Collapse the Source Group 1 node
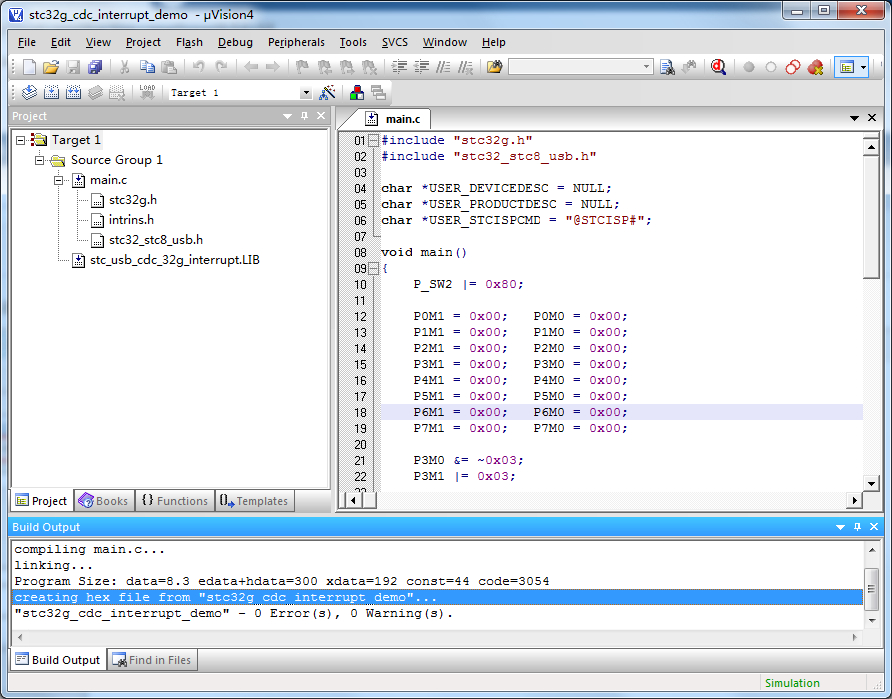 click(39, 160)
